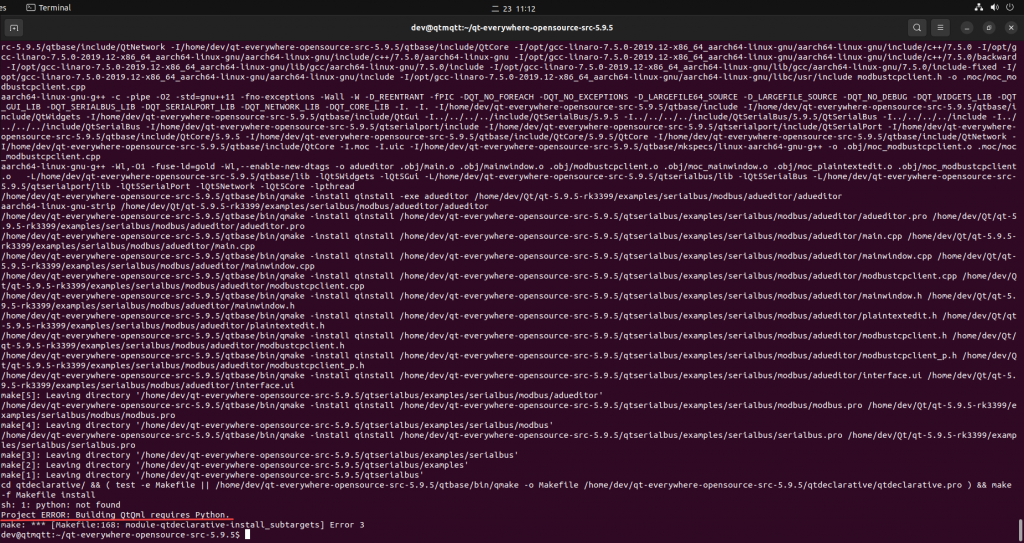Image resolution: width=1024 pixels, height=543 pixels.
Task: Click 'Project ERROR: Building QtQml requires Python.'
Action: 116,515
